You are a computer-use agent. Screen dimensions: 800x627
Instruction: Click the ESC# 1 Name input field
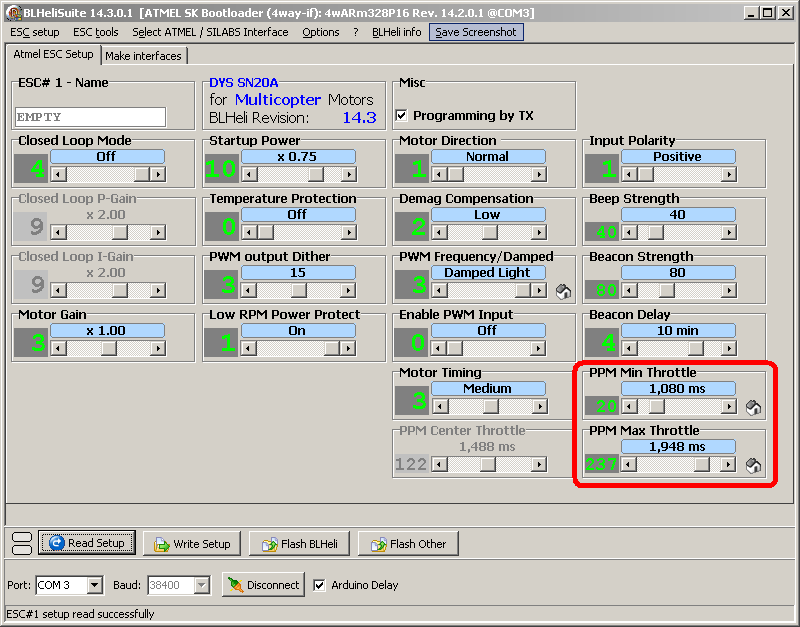(x=90, y=117)
